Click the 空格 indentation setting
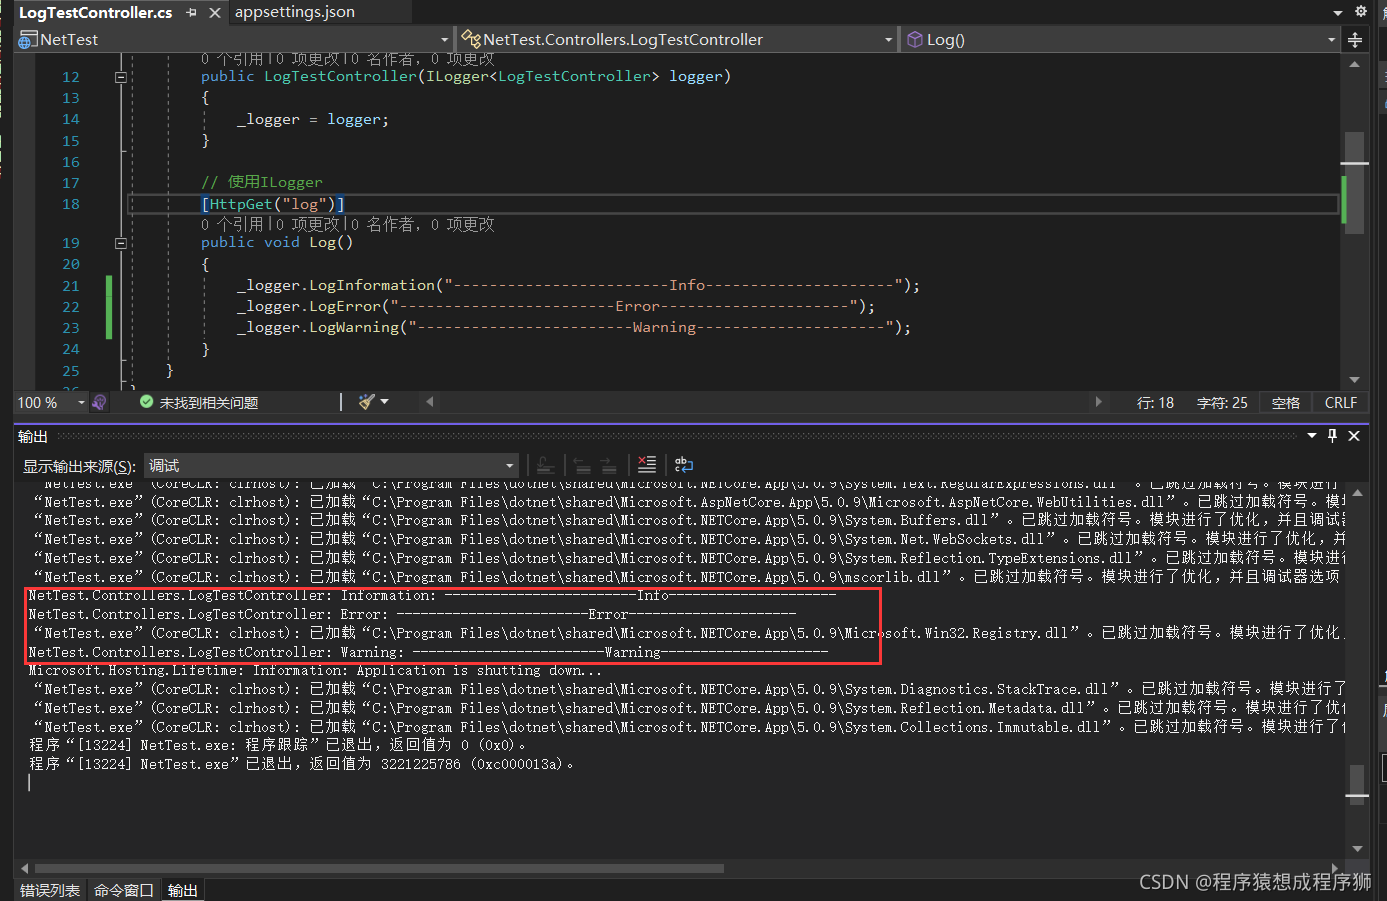The width and height of the screenshot is (1387, 901). coord(1286,403)
